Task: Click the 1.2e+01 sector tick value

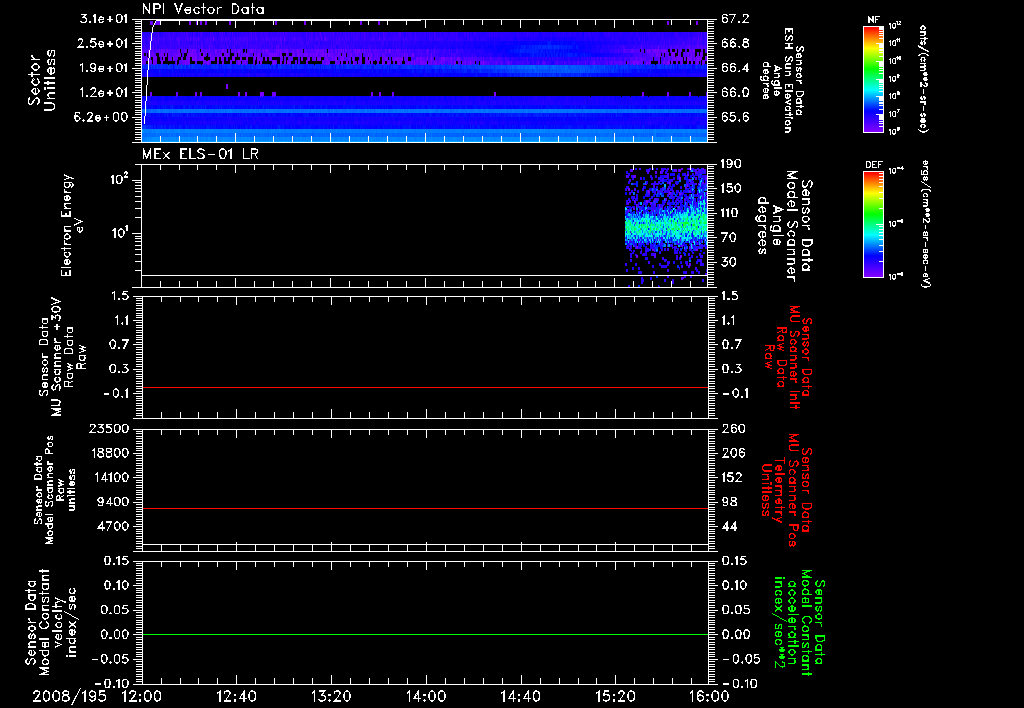Action: pos(103,93)
